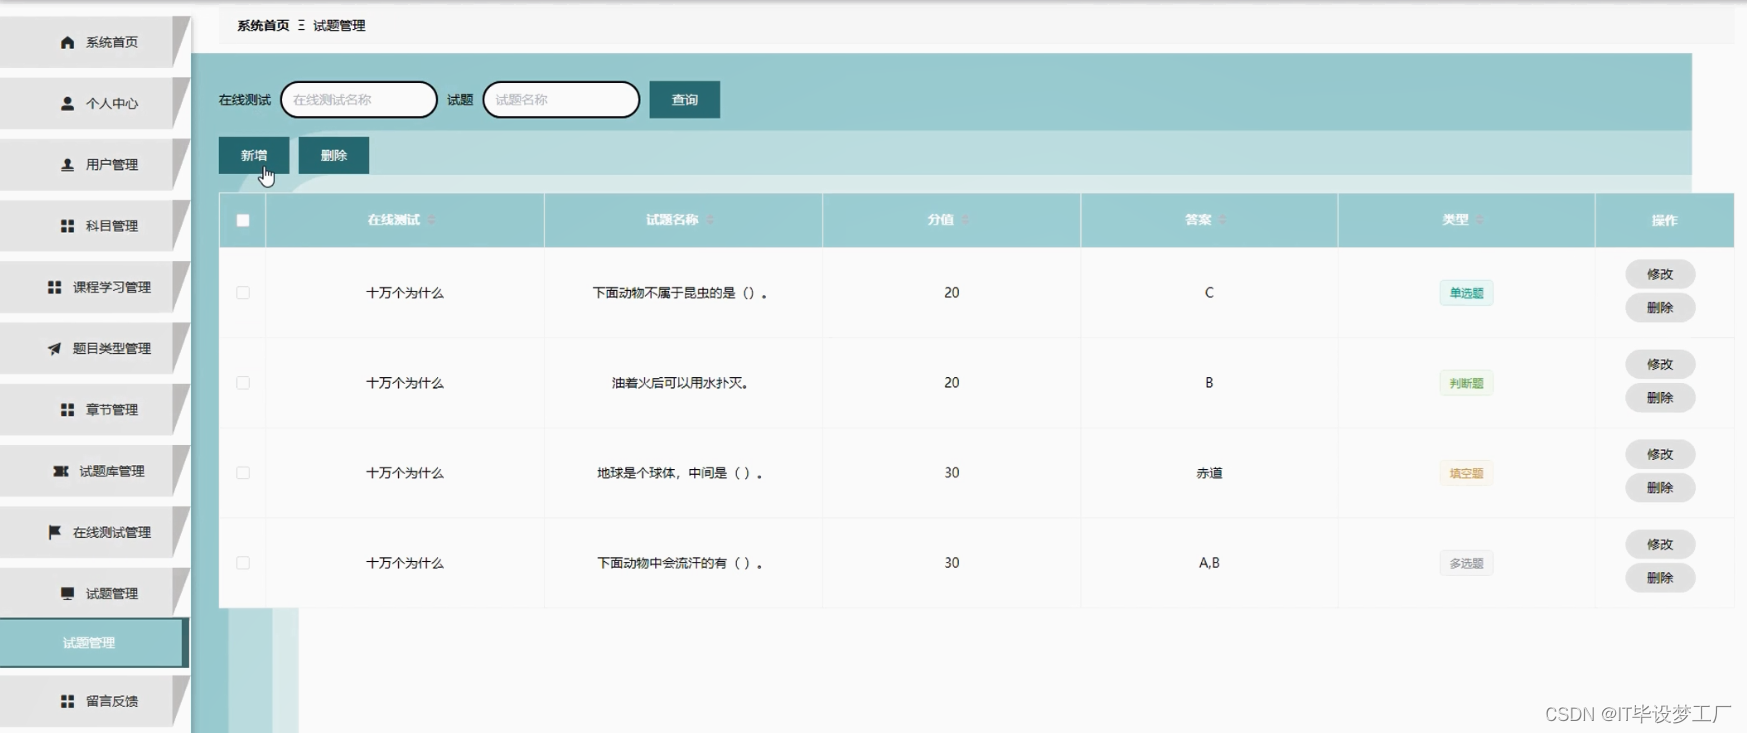
Task: Click the 删除 button in the toolbar
Action: tap(334, 155)
